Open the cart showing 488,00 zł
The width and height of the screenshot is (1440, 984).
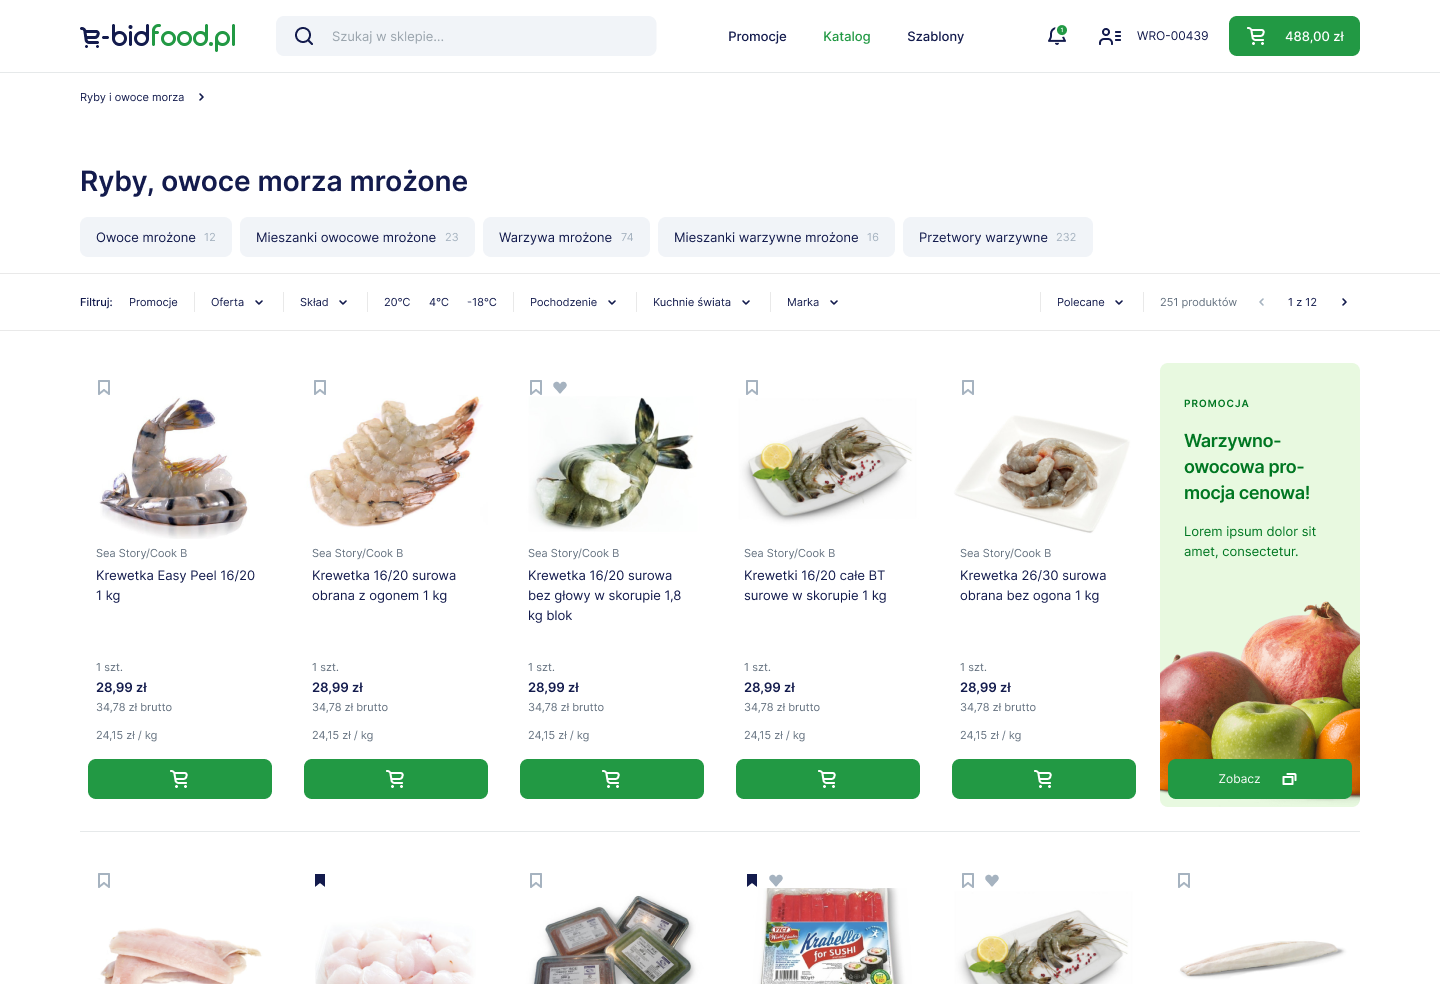(x=1294, y=36)
